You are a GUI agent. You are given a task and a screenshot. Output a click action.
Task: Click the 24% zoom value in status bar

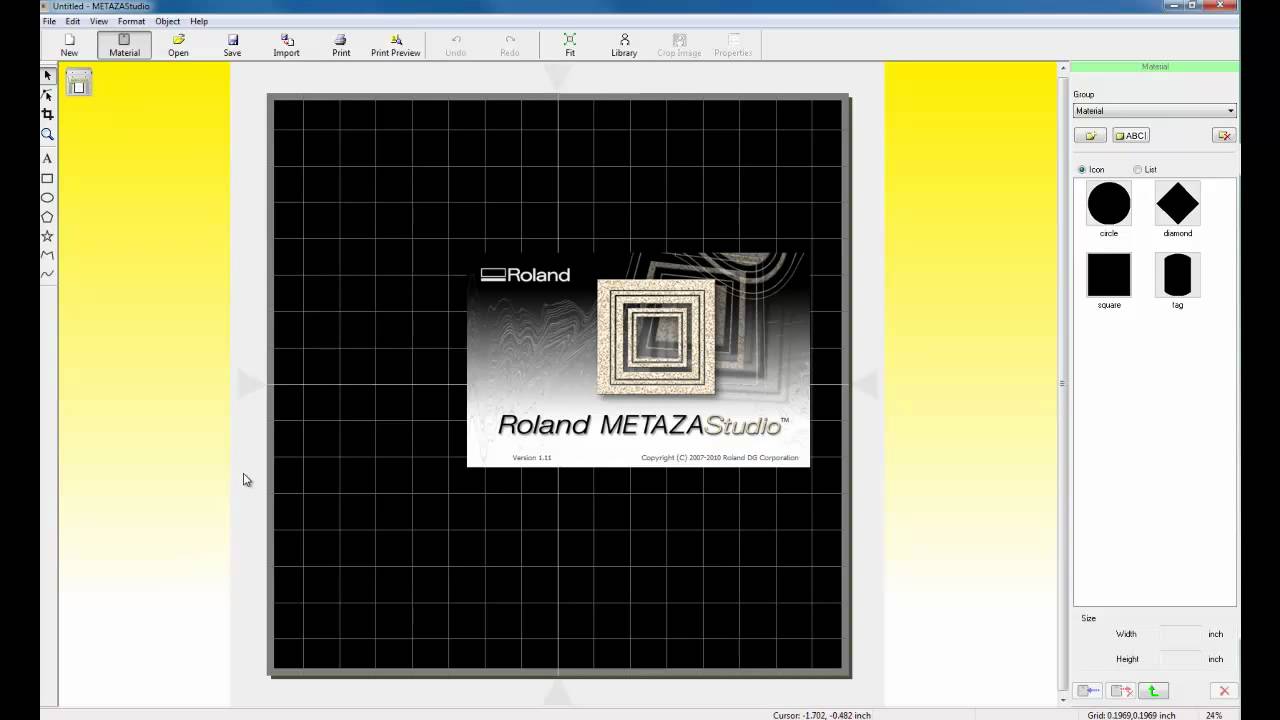point(1214,715)
